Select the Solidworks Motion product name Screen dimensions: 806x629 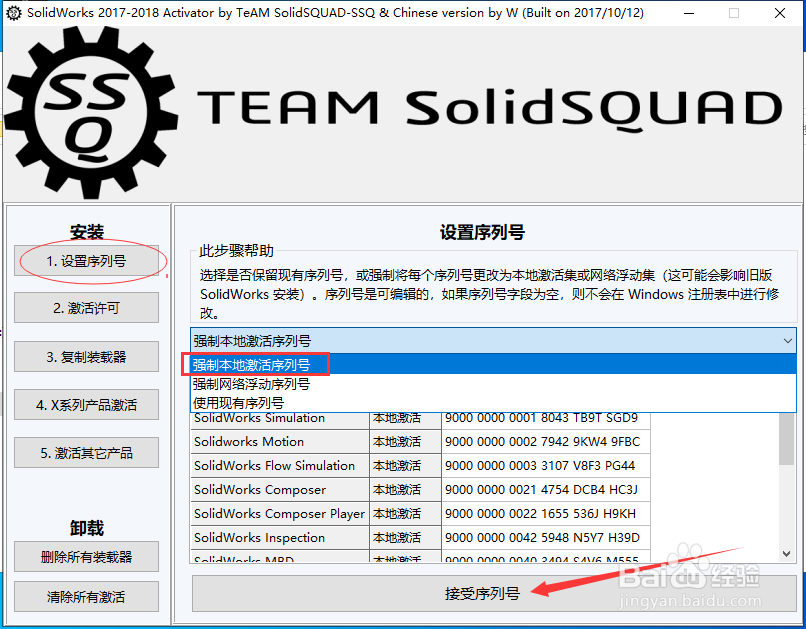coord(280,441)
